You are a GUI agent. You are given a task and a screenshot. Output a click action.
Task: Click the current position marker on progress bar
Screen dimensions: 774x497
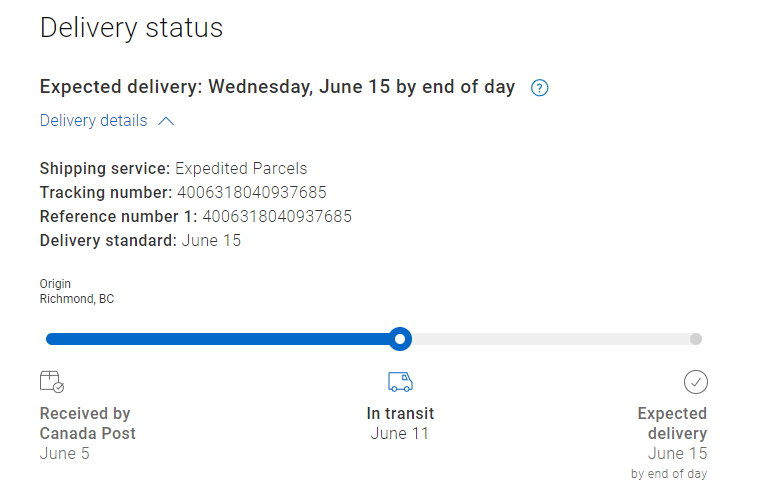tap(400, 339)
